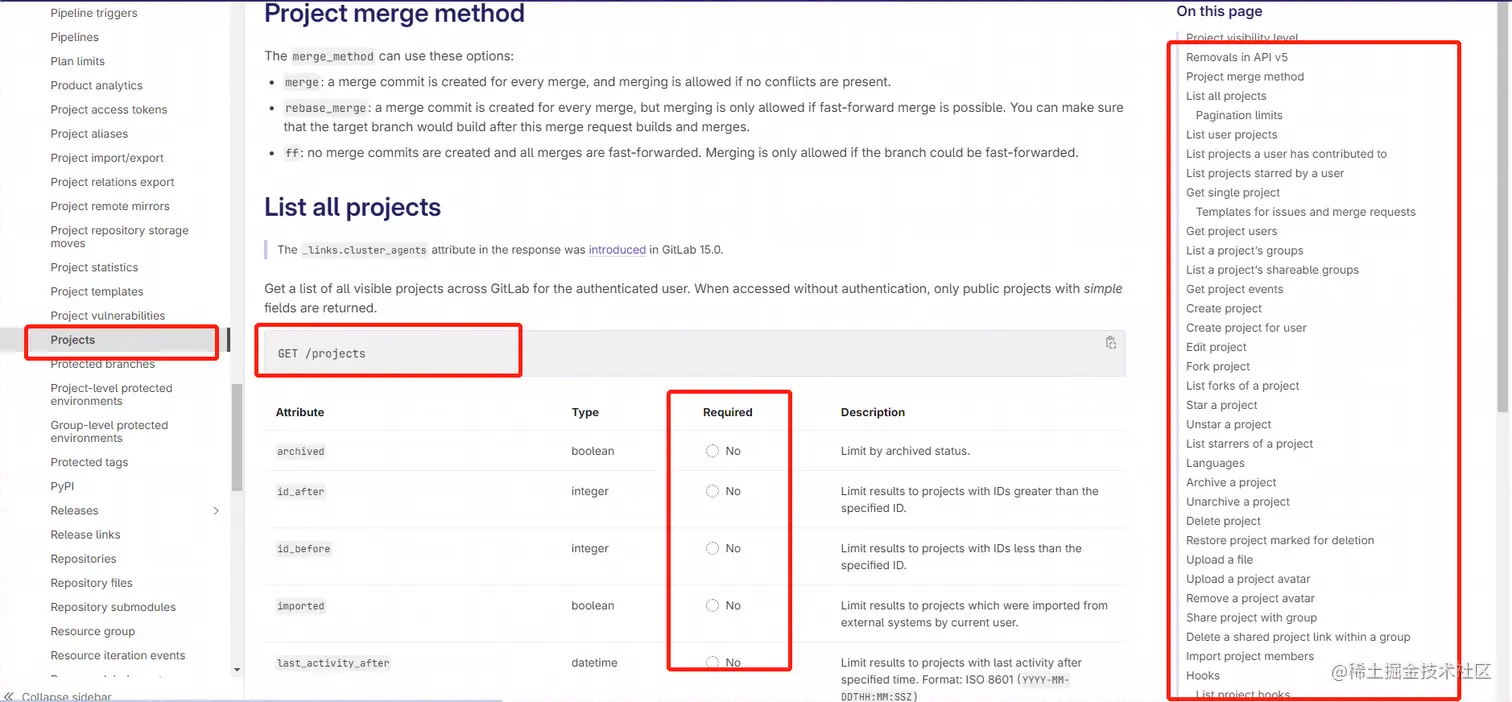1512x702 pixels.
Task: Navigate to "Pagination limits" outline entry
Action: pyautogui.click(x=1238, y=116)
